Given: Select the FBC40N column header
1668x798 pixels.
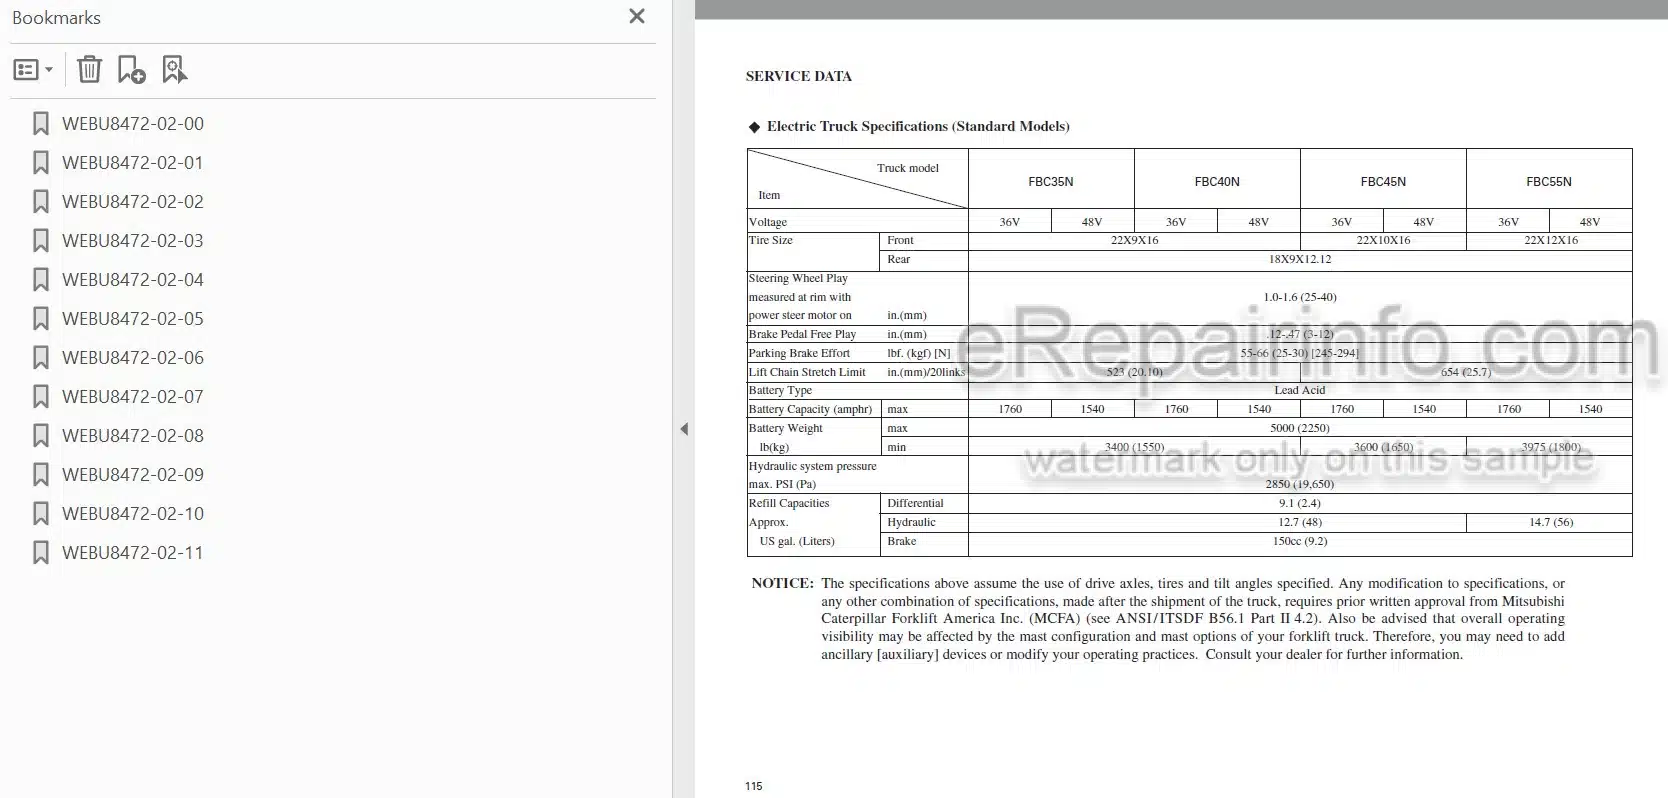Looking at the screenshot, I should (x=1217, y=182).
